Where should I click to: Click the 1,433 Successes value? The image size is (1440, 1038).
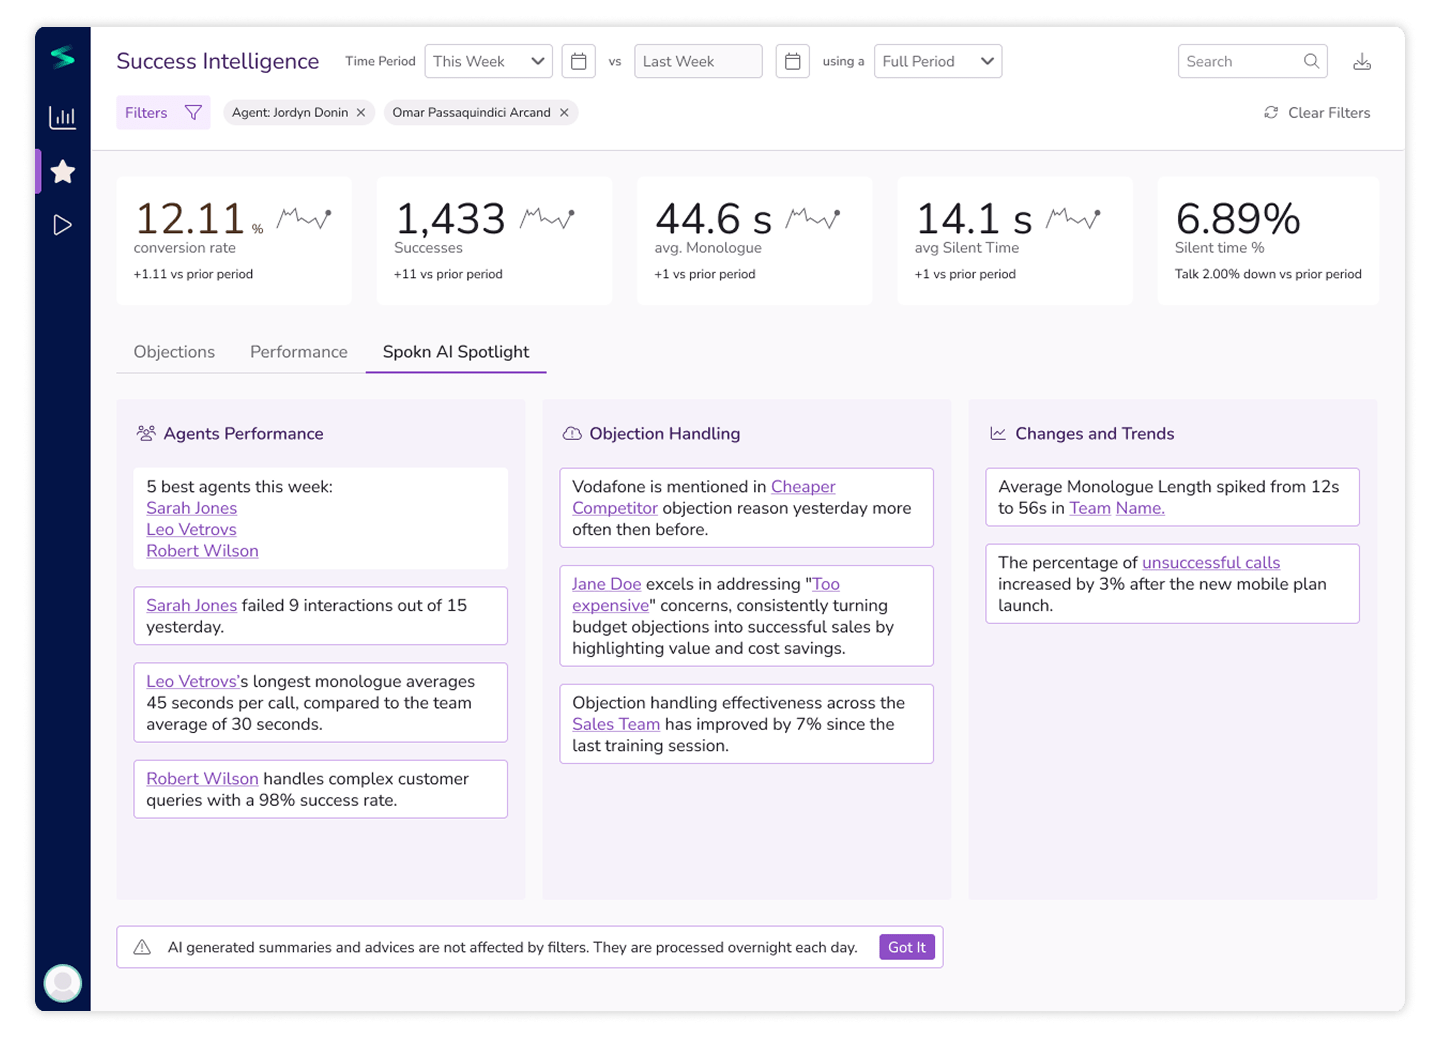[x=450, y=218]
